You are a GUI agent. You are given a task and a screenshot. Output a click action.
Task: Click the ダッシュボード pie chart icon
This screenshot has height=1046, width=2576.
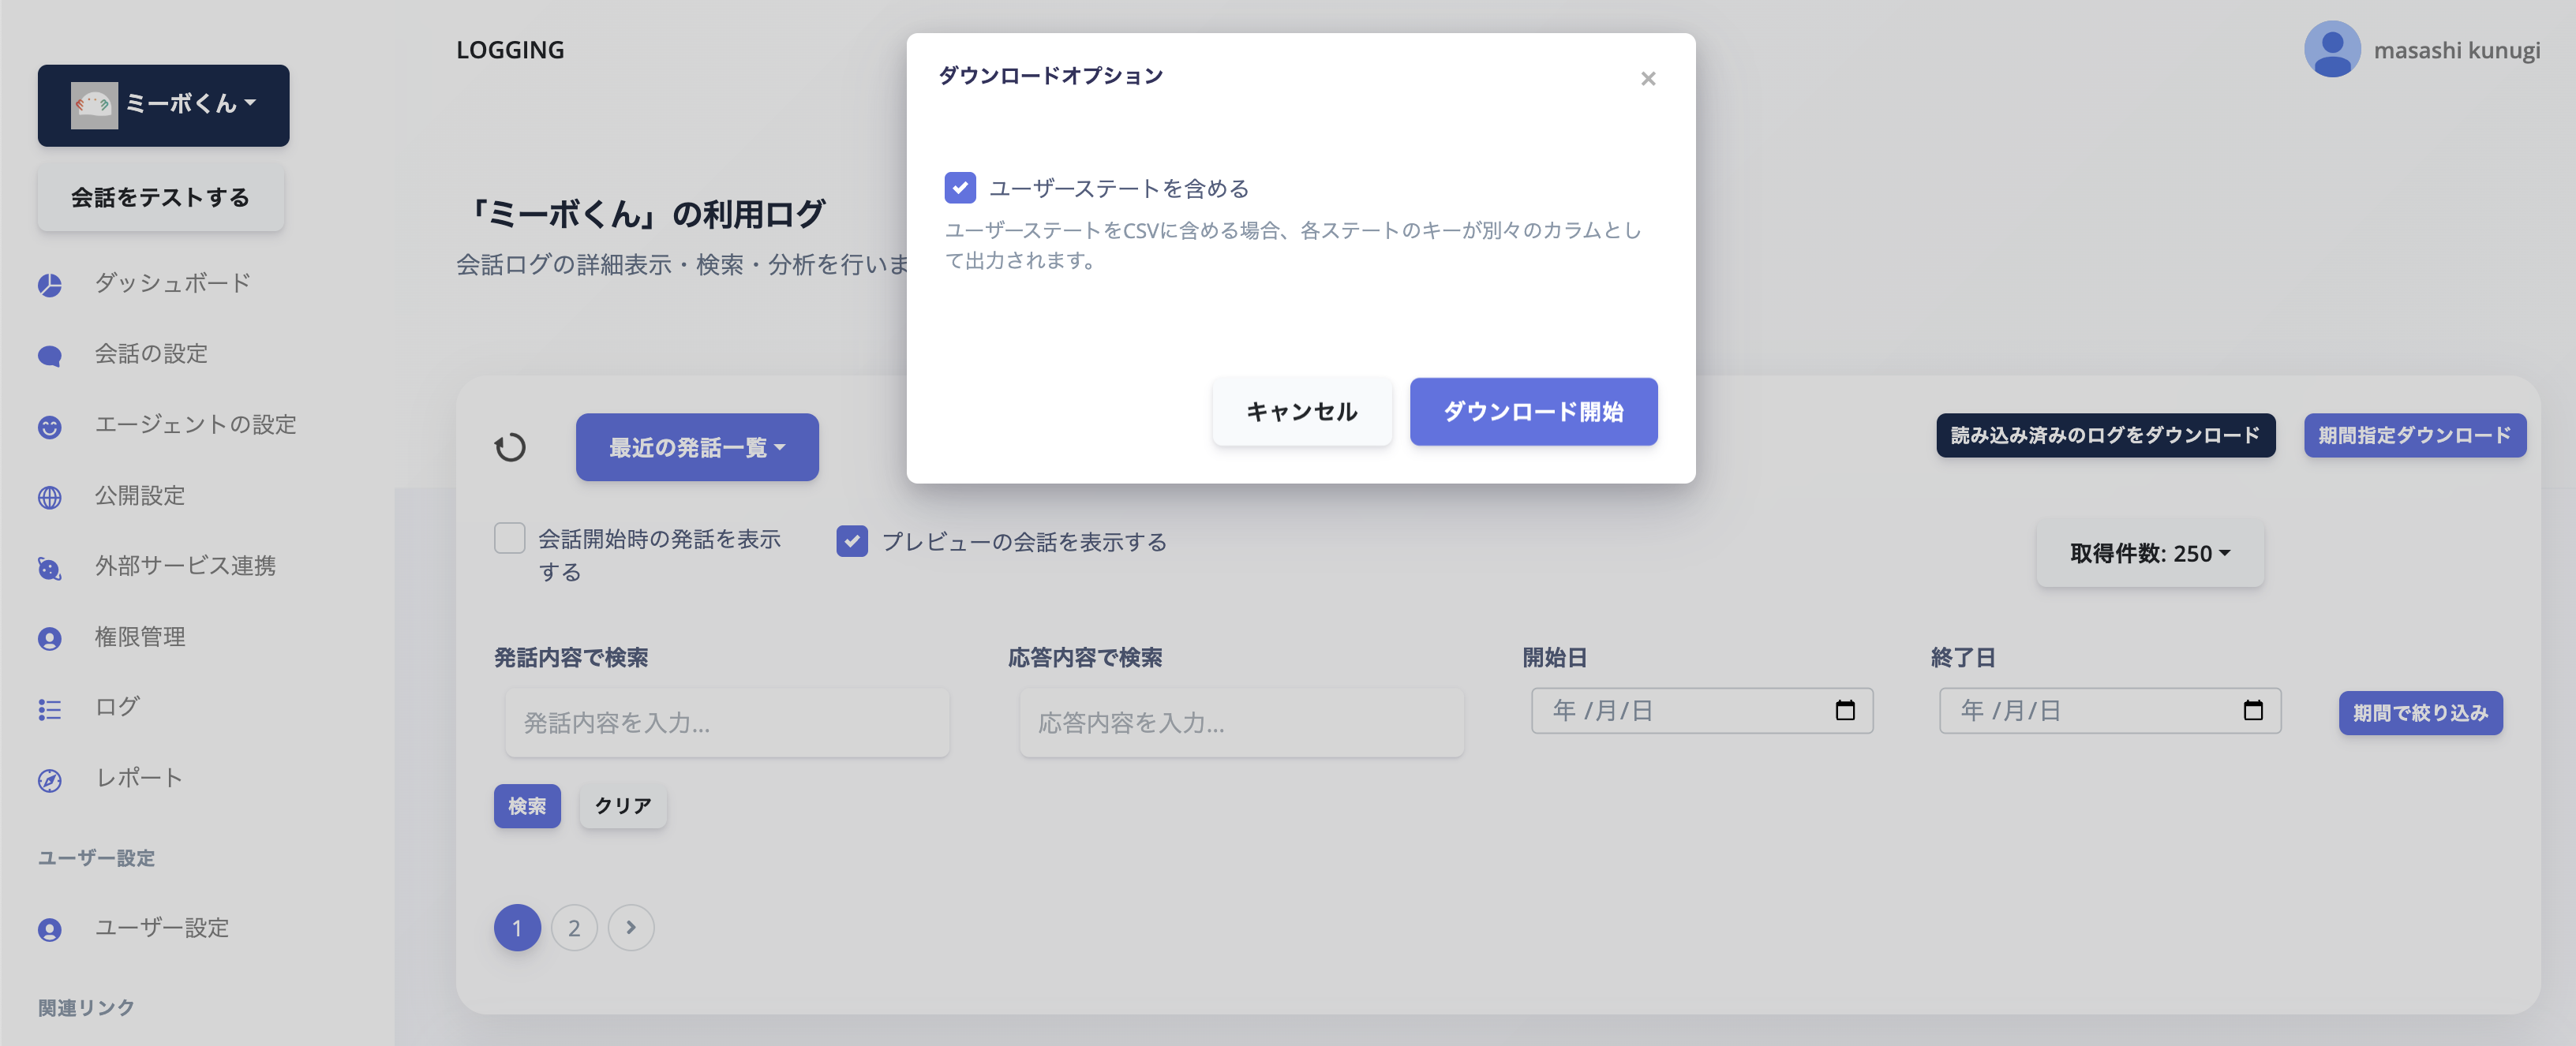pyautogui.click(x=50, y=285)
